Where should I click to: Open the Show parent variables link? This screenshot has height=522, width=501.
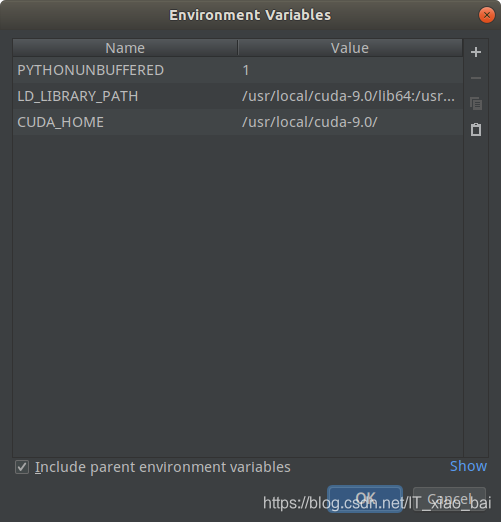coord(468,466)
